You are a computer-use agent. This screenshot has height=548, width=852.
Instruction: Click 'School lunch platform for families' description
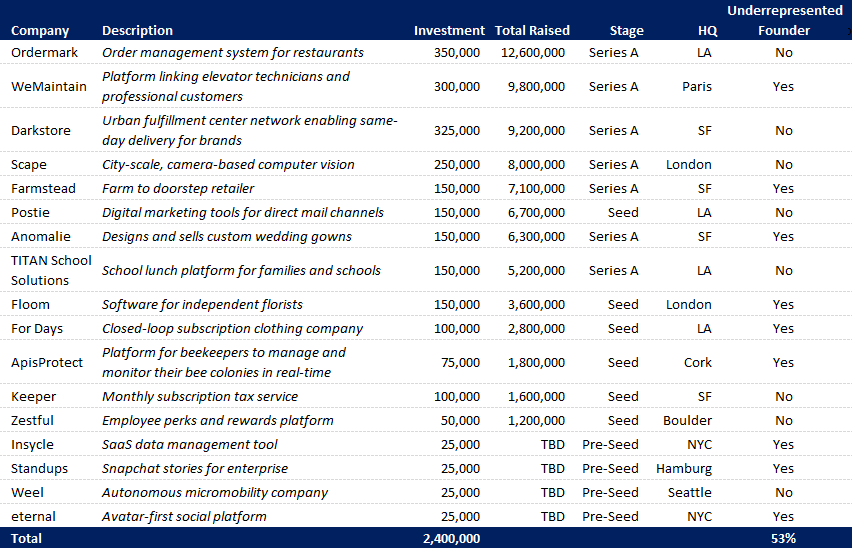click(241, 270)
